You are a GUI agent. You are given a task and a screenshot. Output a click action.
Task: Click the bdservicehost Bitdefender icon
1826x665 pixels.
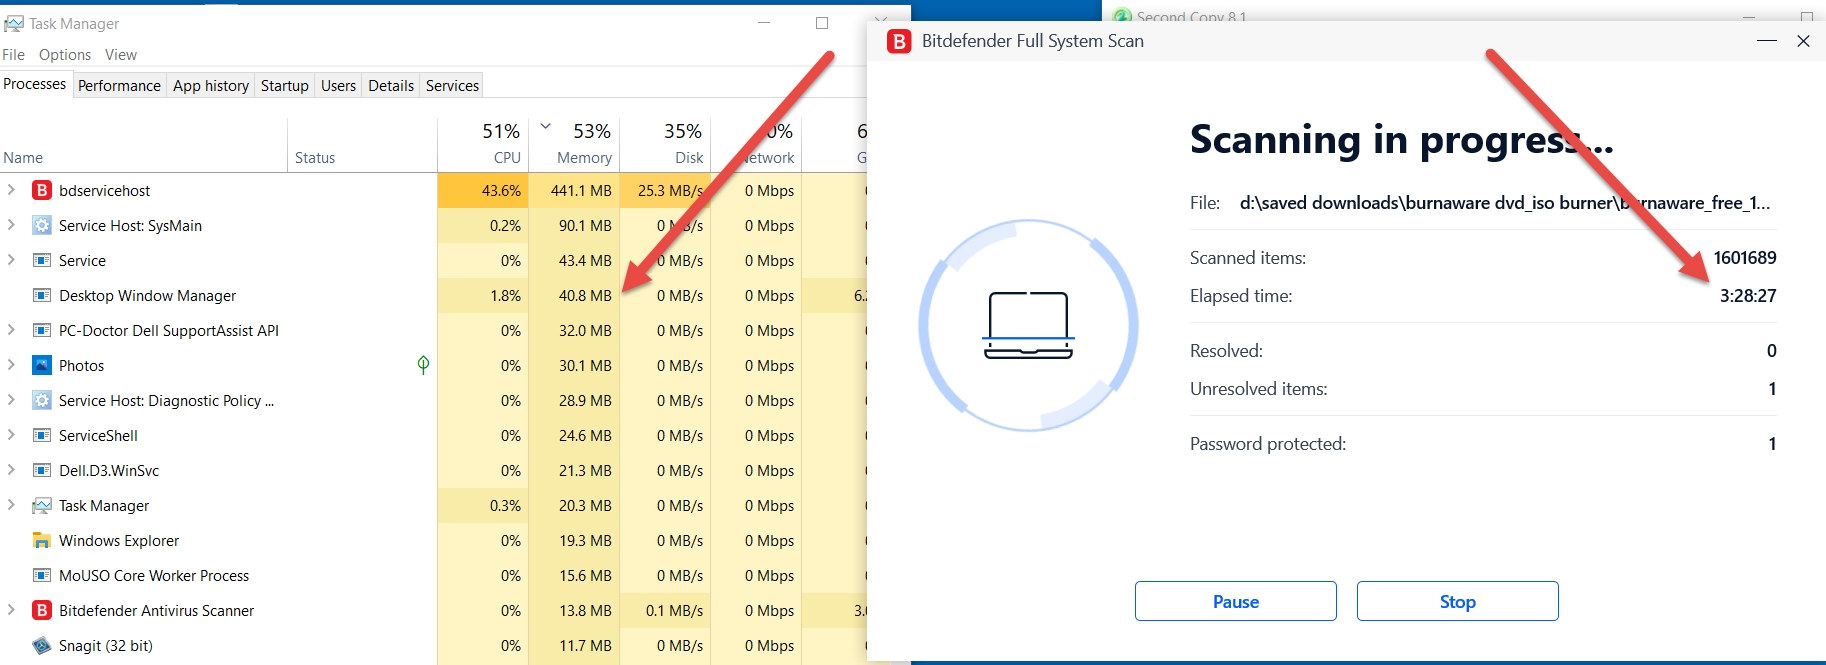[42, 190]
